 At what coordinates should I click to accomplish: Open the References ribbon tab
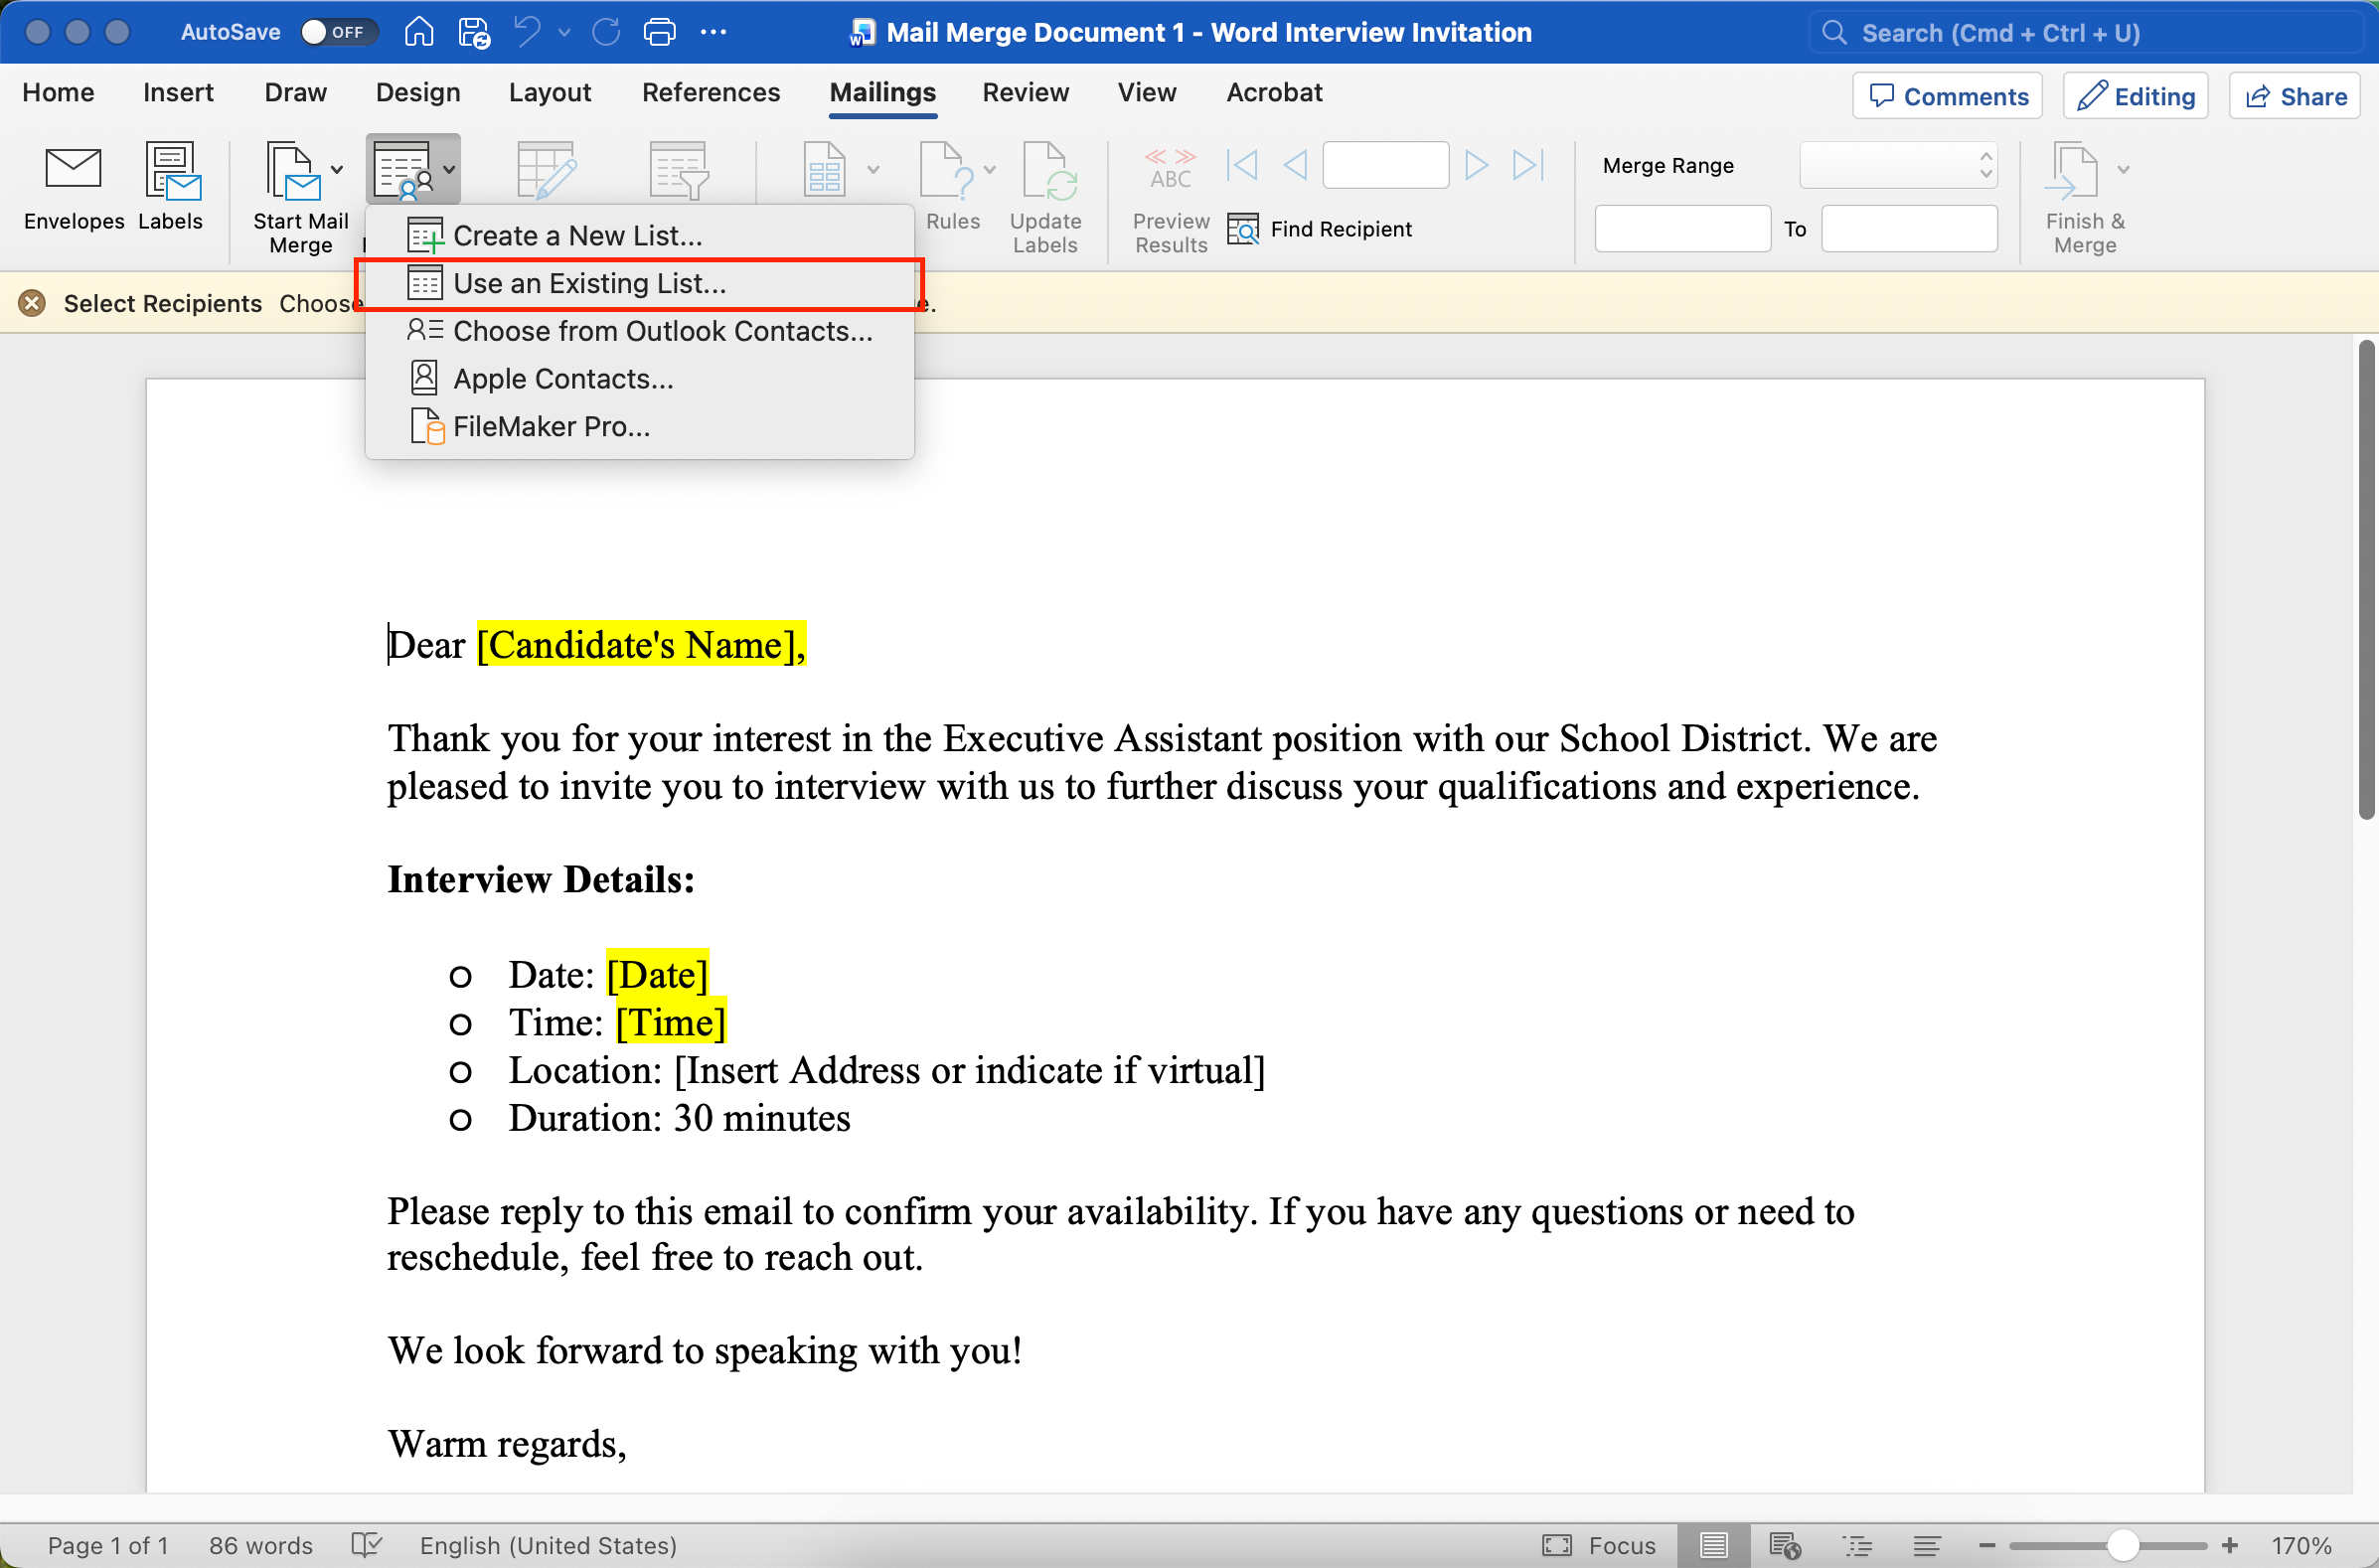click(710, 93)
